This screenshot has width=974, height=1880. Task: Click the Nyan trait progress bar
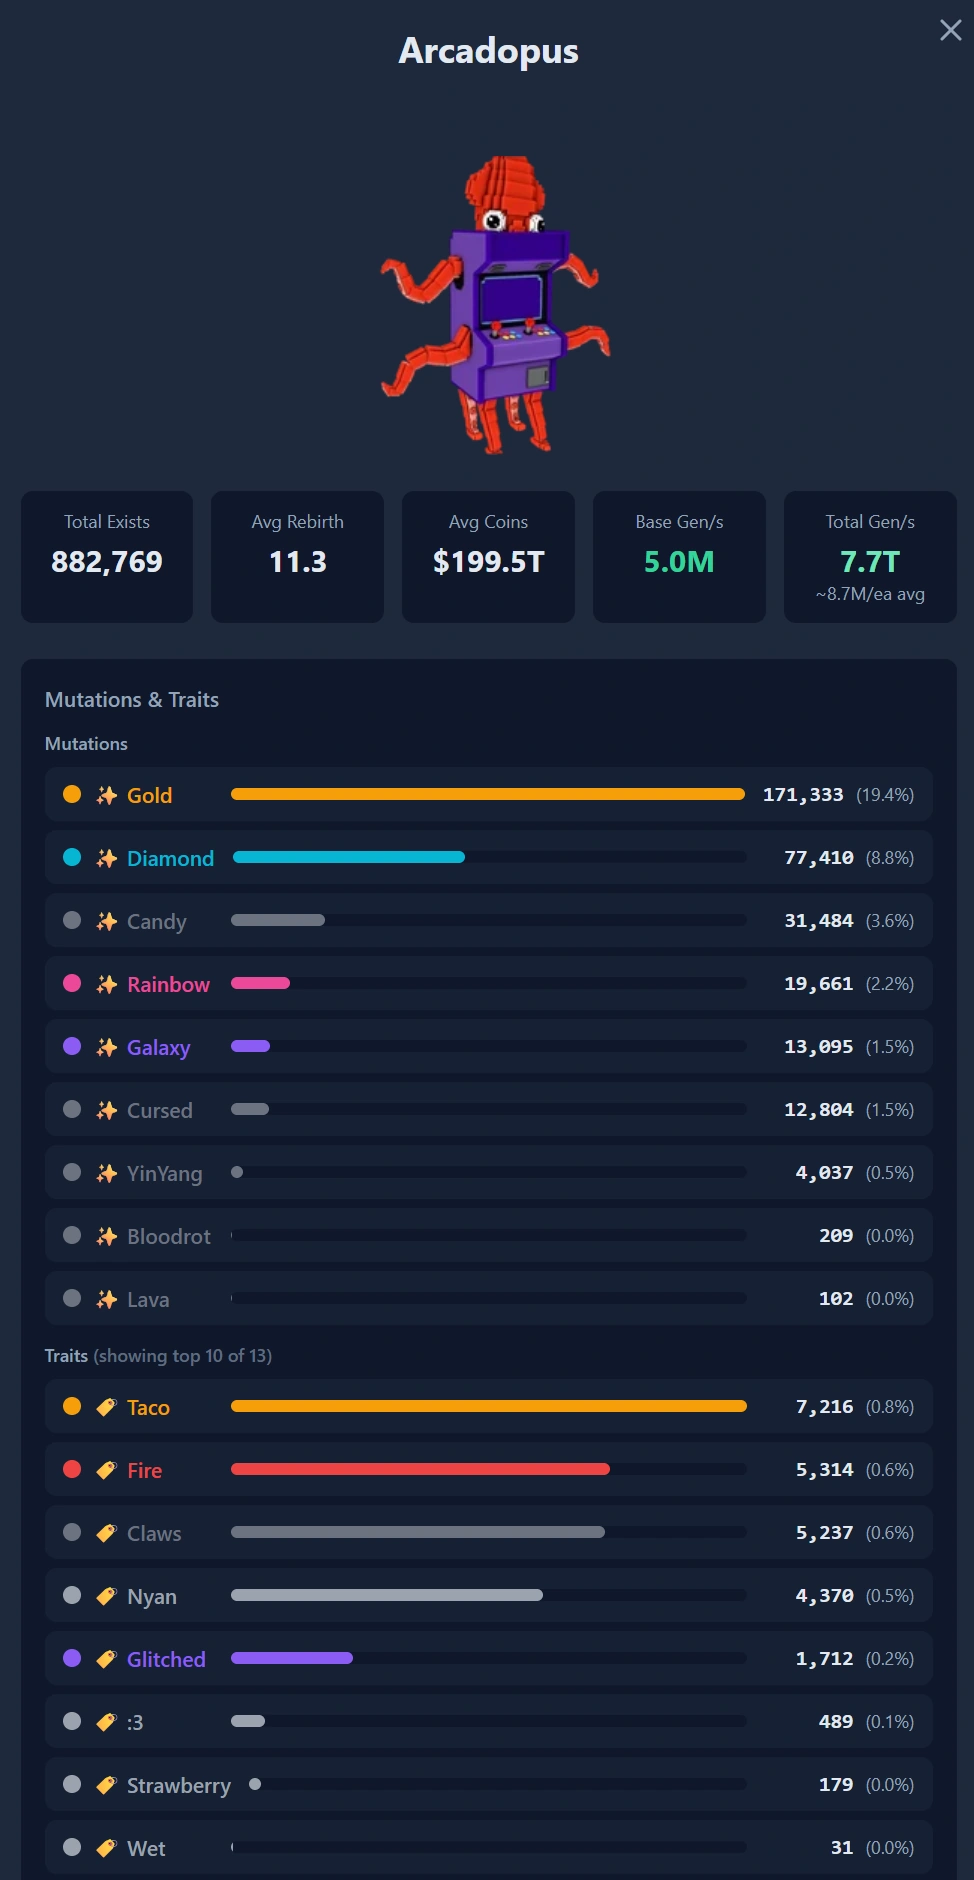[488, 1595]
